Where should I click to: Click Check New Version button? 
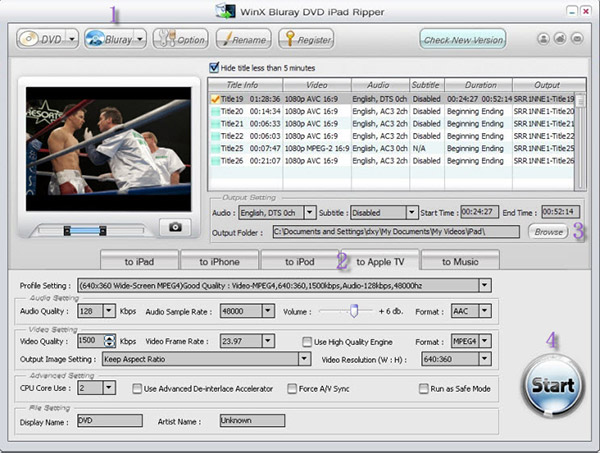pyautogui.click(x=463, y=39)
